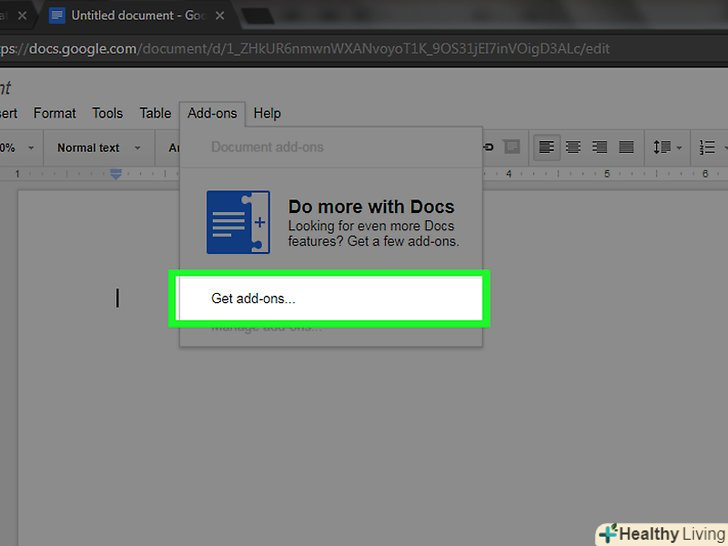
Task: Click the insert comment icon
Action: tap(512, 147)
